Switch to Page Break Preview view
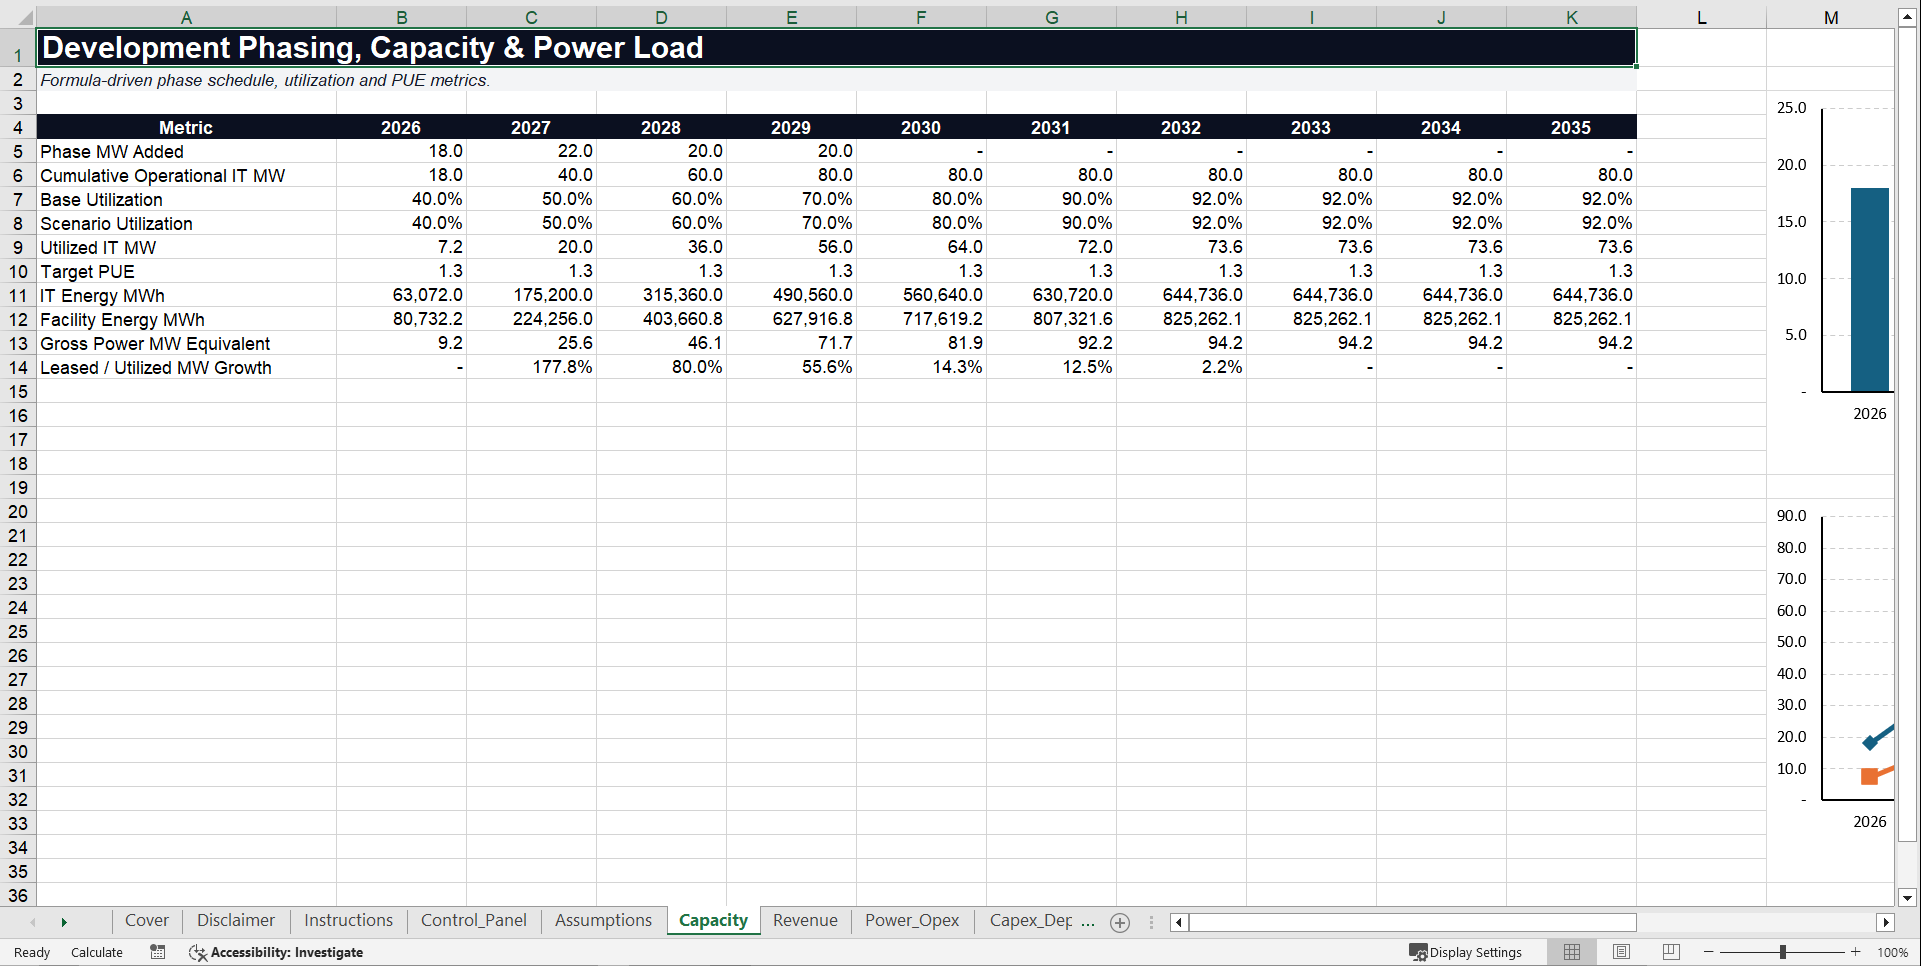The width and height of the screenshot is (1921, 966). (x=1671, y=952)
